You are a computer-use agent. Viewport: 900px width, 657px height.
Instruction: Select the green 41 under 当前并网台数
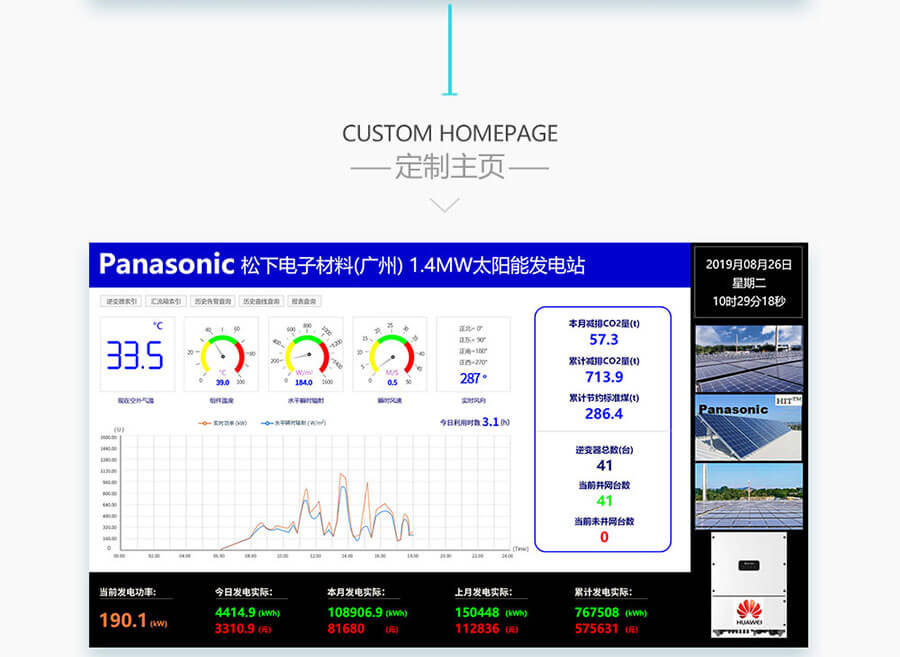604,501
